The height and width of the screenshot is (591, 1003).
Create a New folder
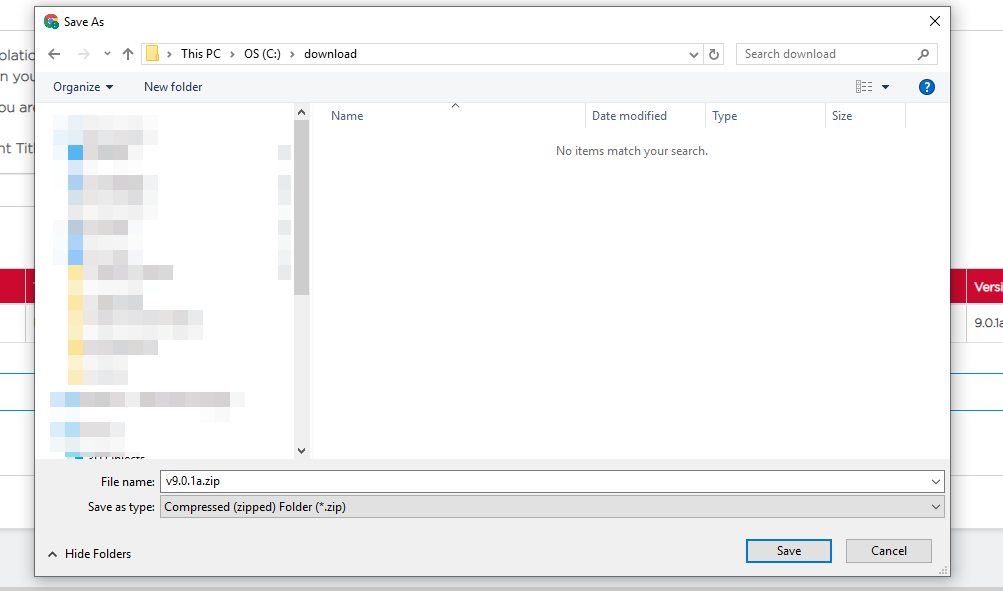172,86
